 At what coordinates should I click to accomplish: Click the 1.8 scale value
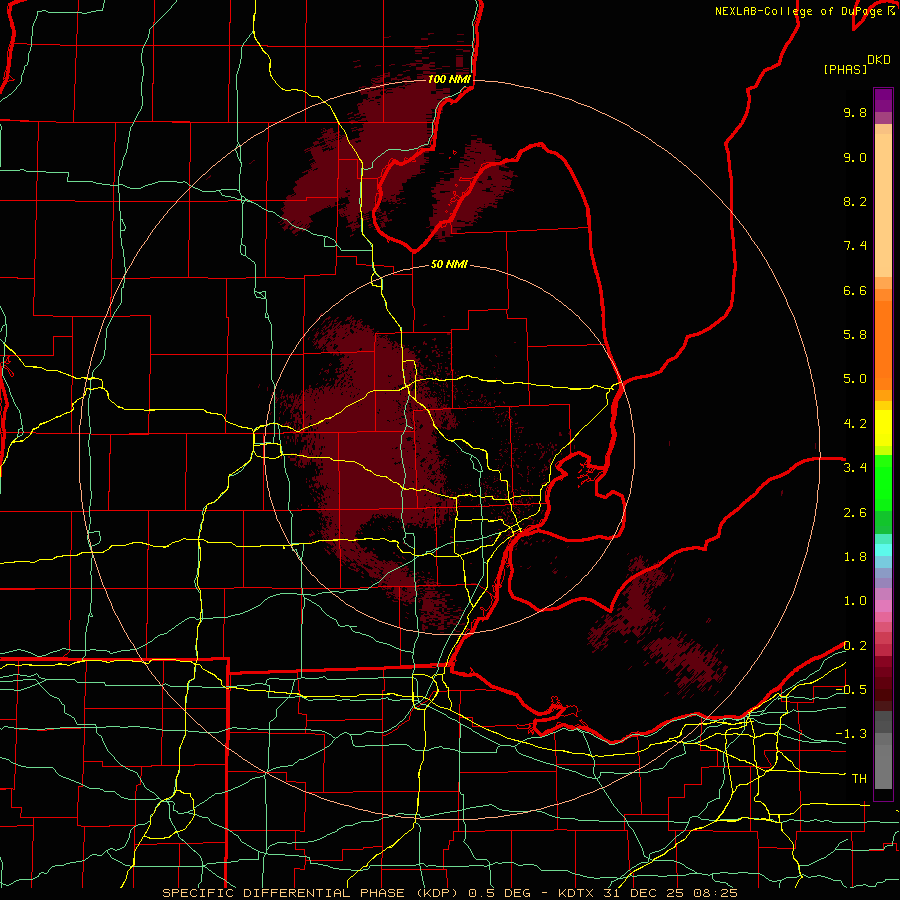click(x=855, y=557)
